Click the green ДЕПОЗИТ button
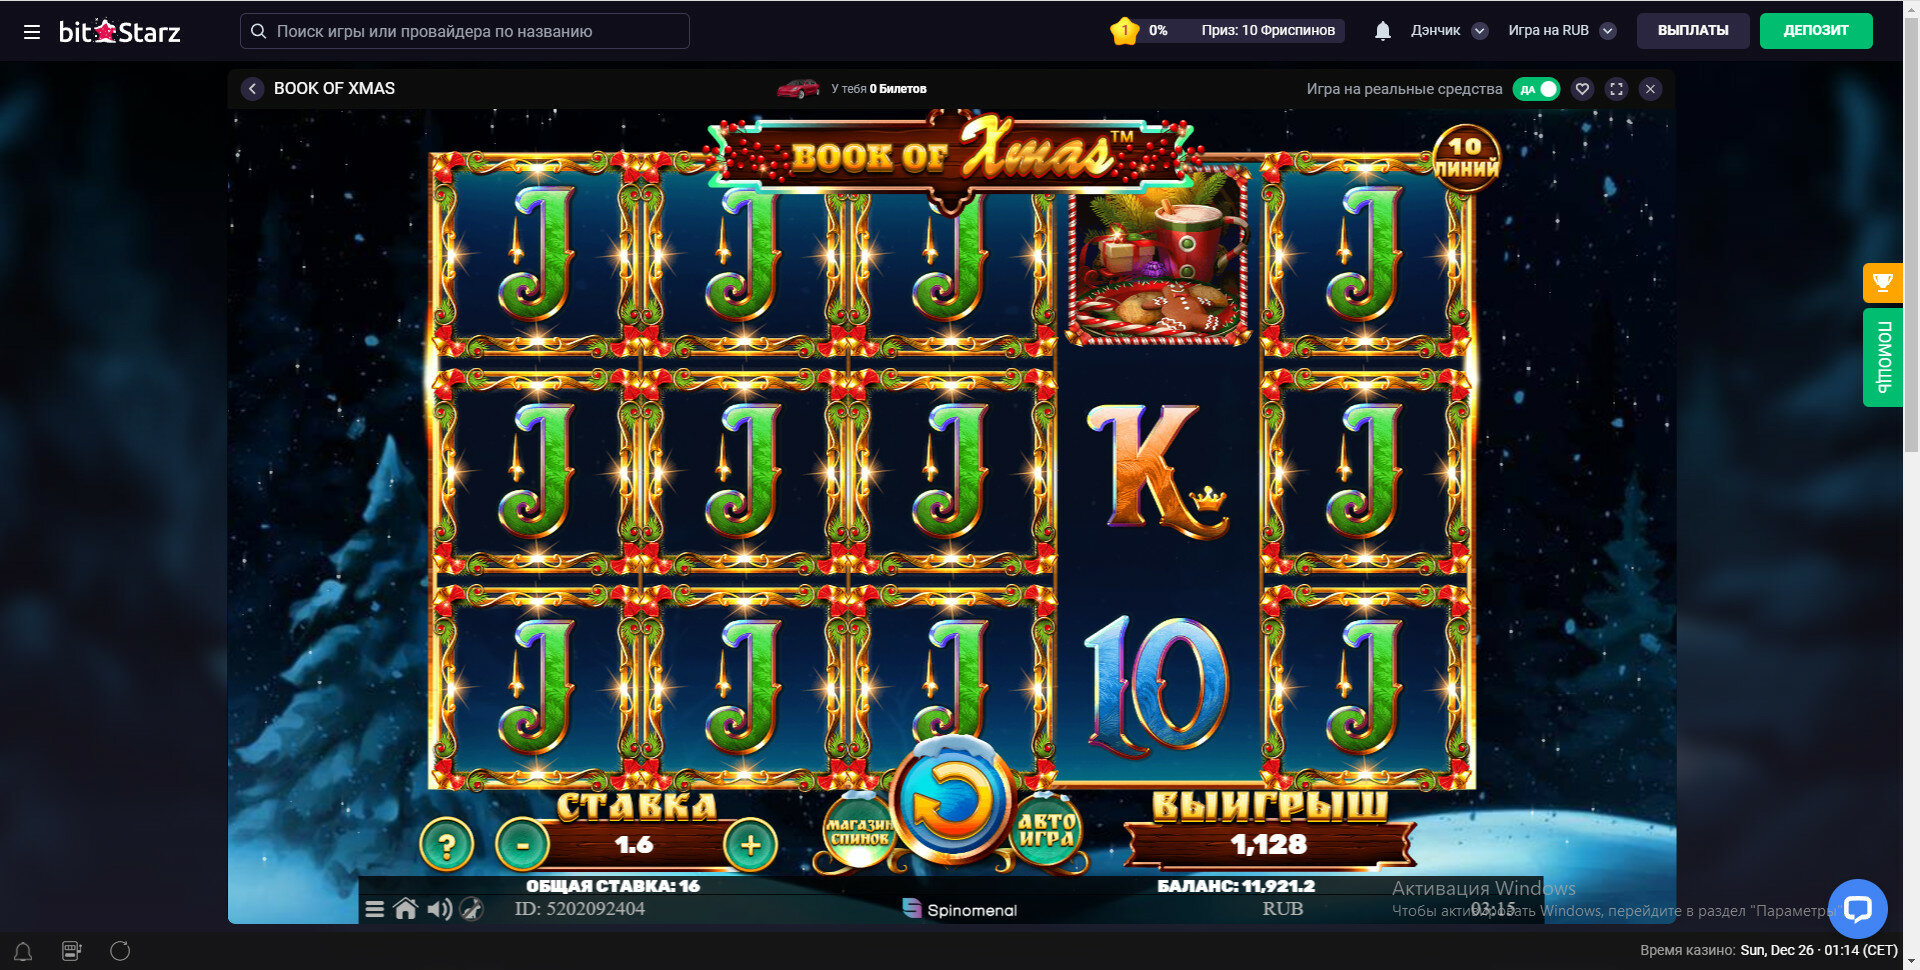This screenshot has height=970, width=1920. (x=1816, y=31)
